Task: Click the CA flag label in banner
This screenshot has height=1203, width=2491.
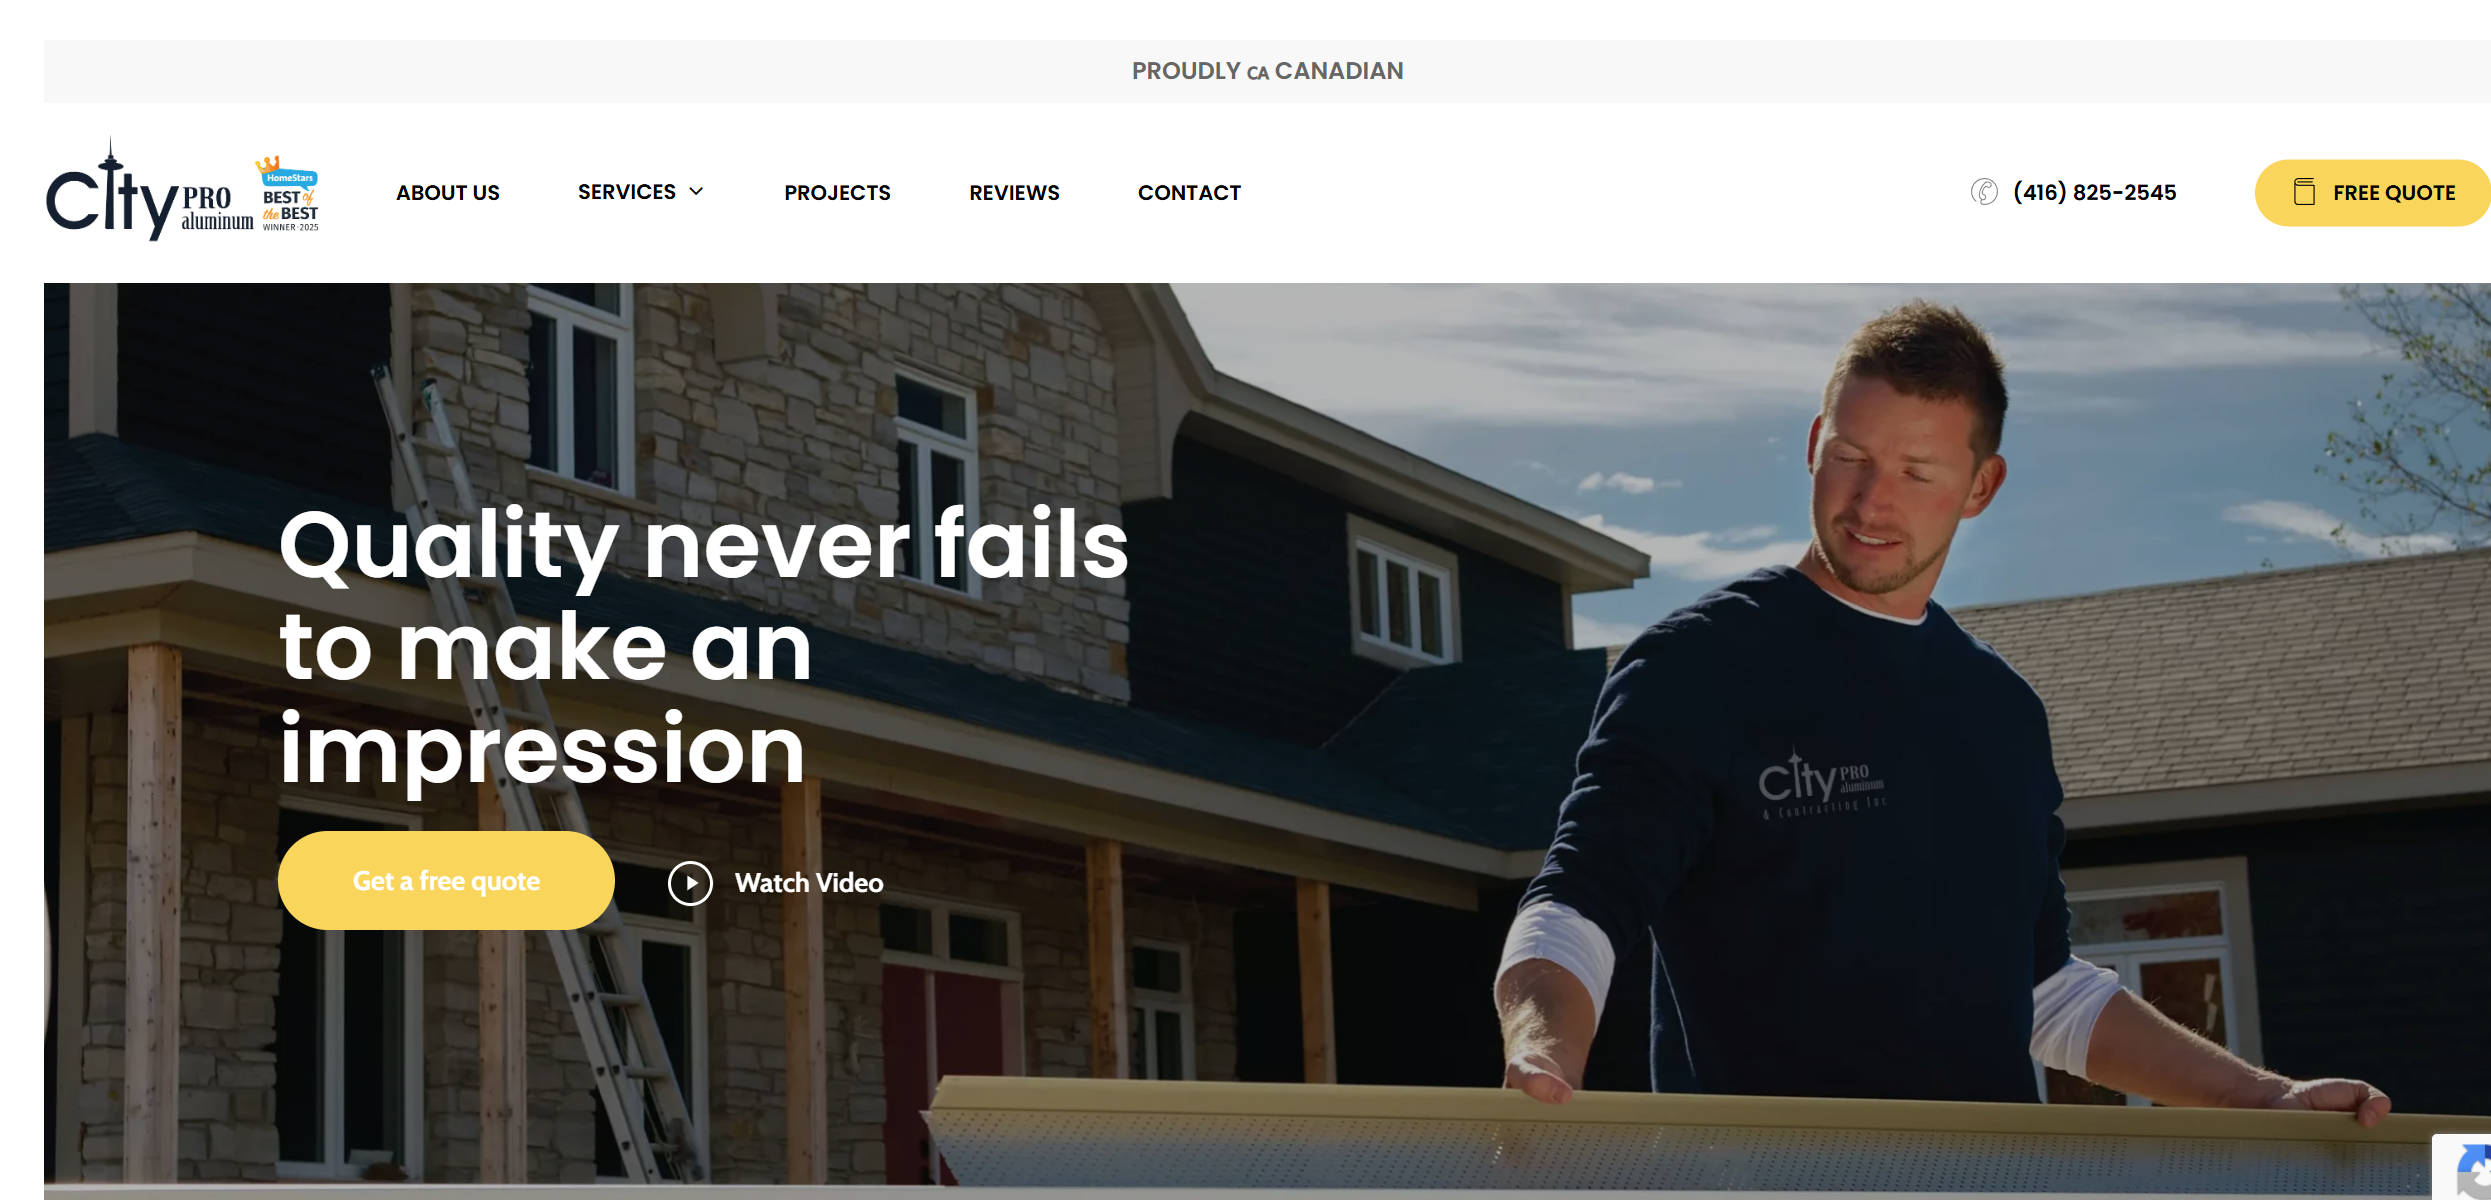Action: [1257, 73]
